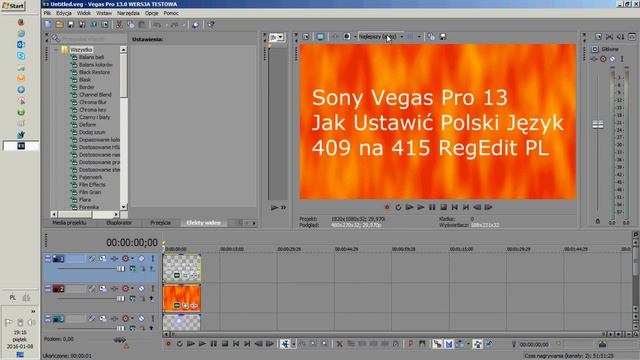Copy selection using toolbar copy icon
Viewport: 640px width, 360px height.
click(131, 24)
